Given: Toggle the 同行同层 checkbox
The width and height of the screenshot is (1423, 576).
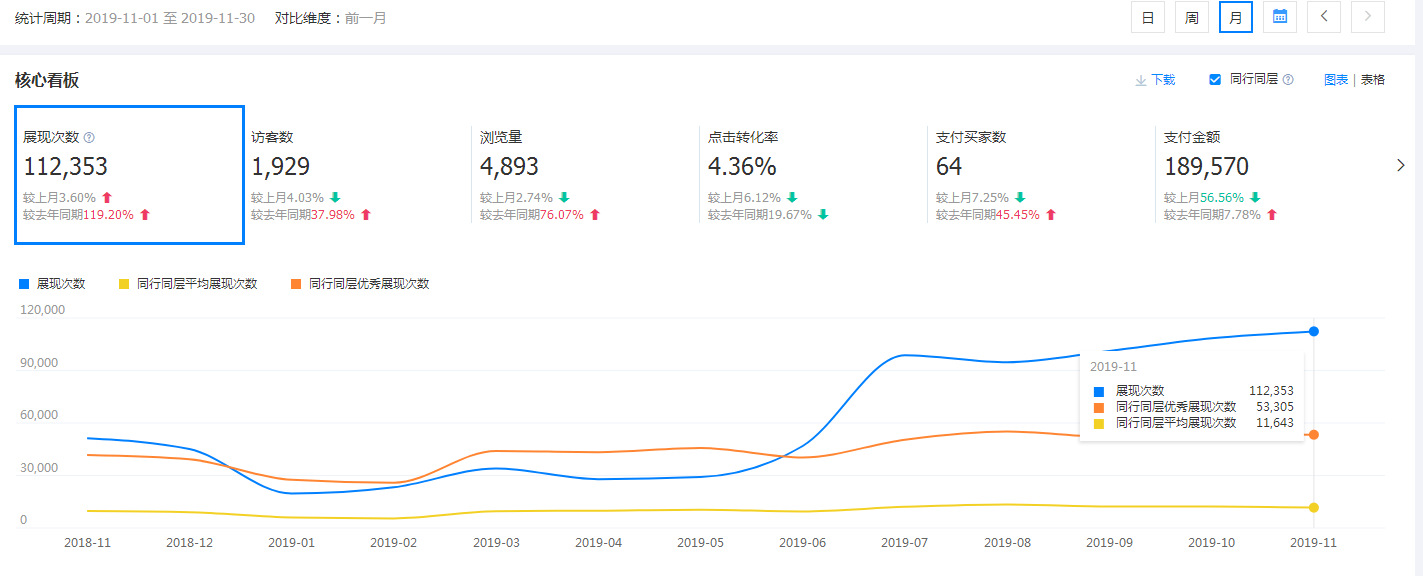Looking at the screenshot, I should click(1215, 80).
